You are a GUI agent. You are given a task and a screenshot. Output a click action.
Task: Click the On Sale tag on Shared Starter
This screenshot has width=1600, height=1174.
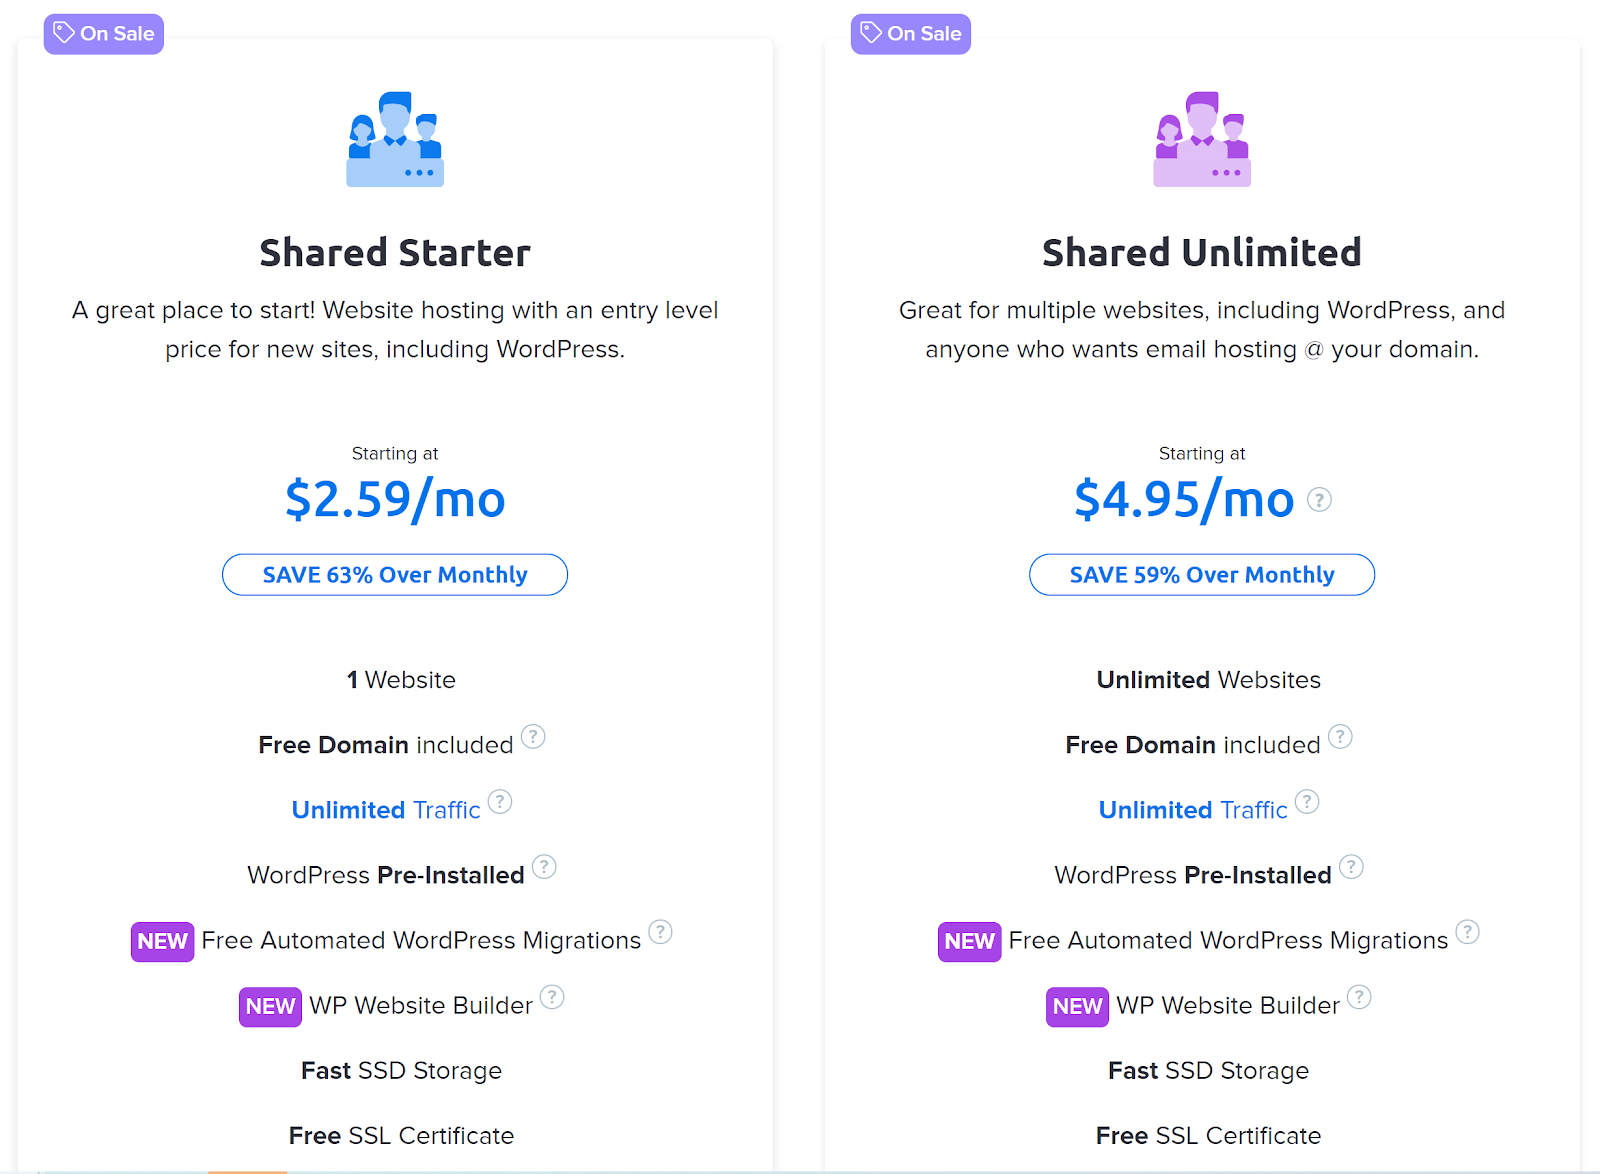pyautogui.click(x=104, y=34)
